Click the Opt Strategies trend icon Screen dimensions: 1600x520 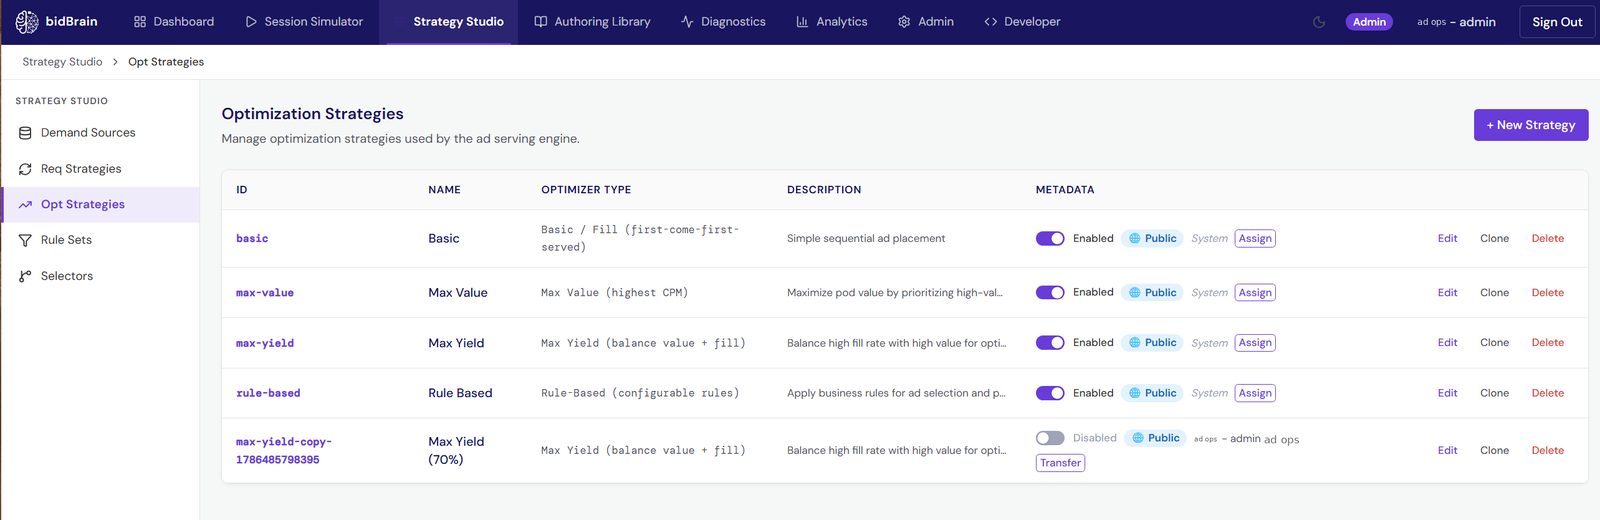[x=25, y=205]
